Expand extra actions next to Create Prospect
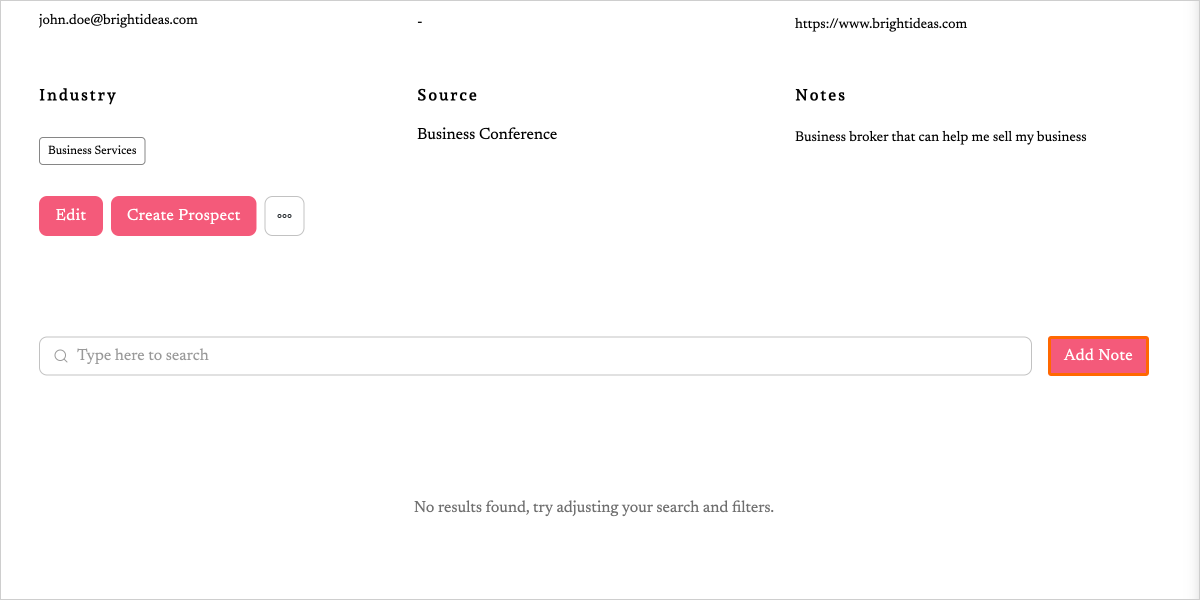The image size is (1200, 600). 284,216
